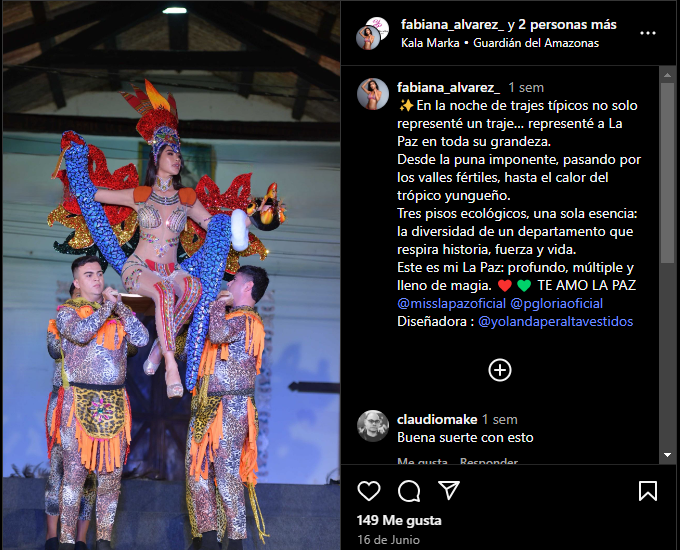Share post with paper plane icon
Image resolution: width=680 pixels, height=550 pixels.
449,491
